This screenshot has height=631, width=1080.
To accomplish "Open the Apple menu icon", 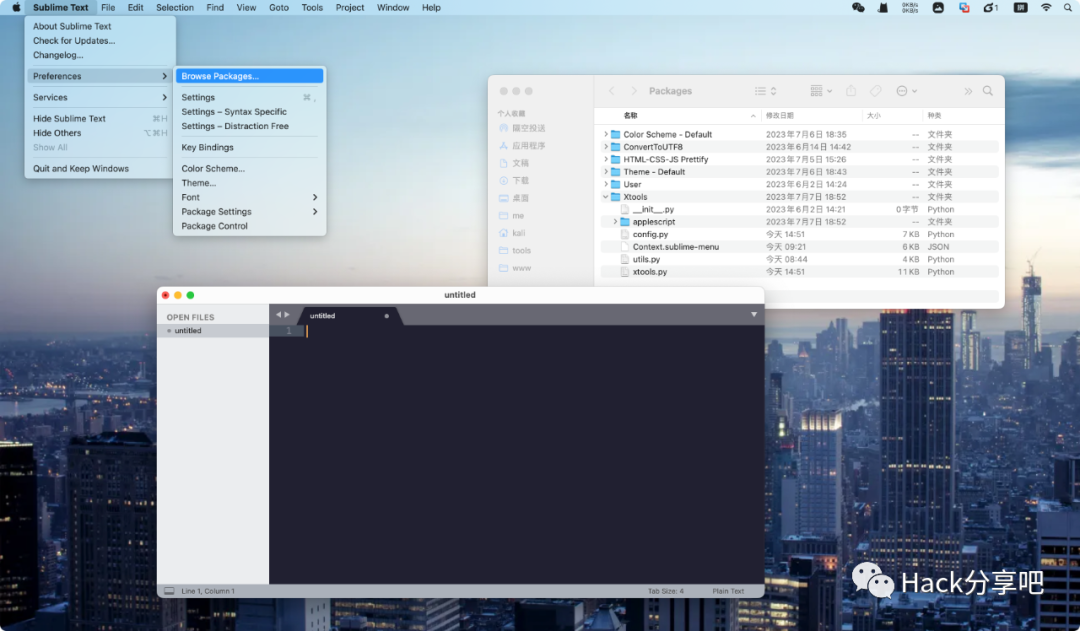I will pos(16,8).
